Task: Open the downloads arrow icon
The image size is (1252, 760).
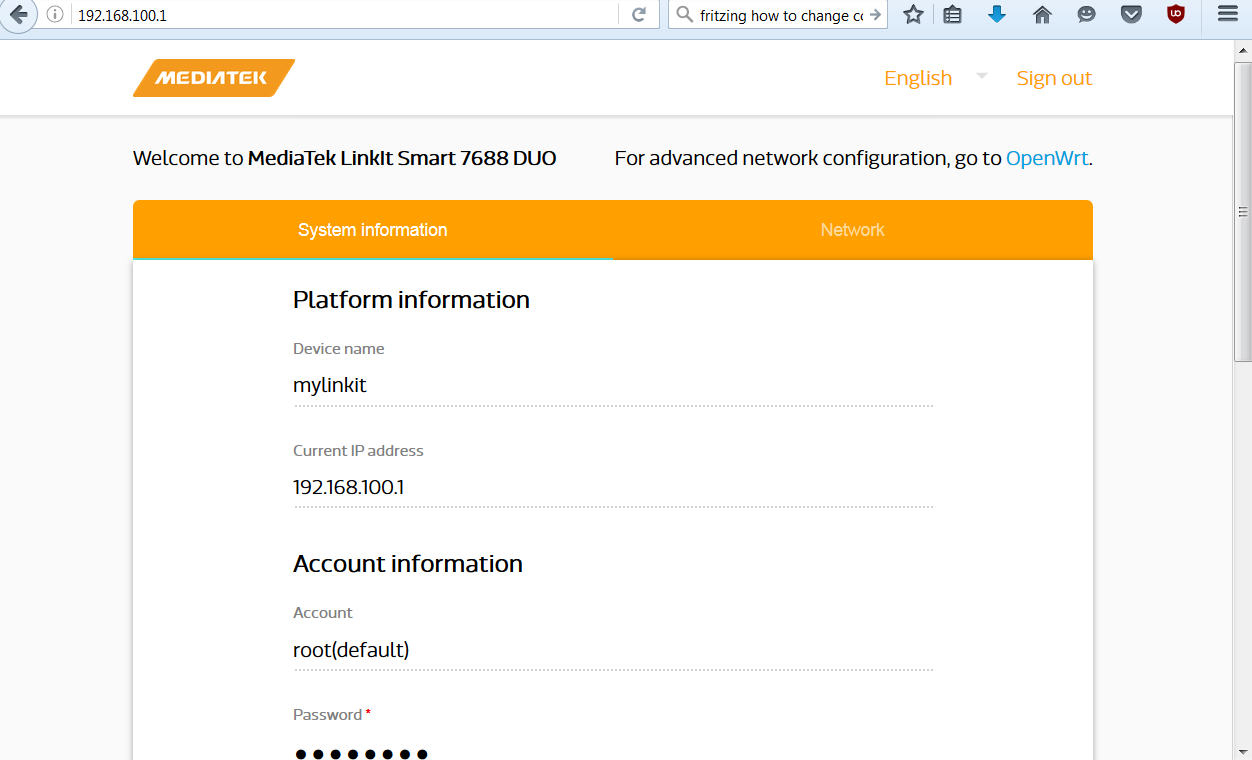Action: [x=997, y=15]
